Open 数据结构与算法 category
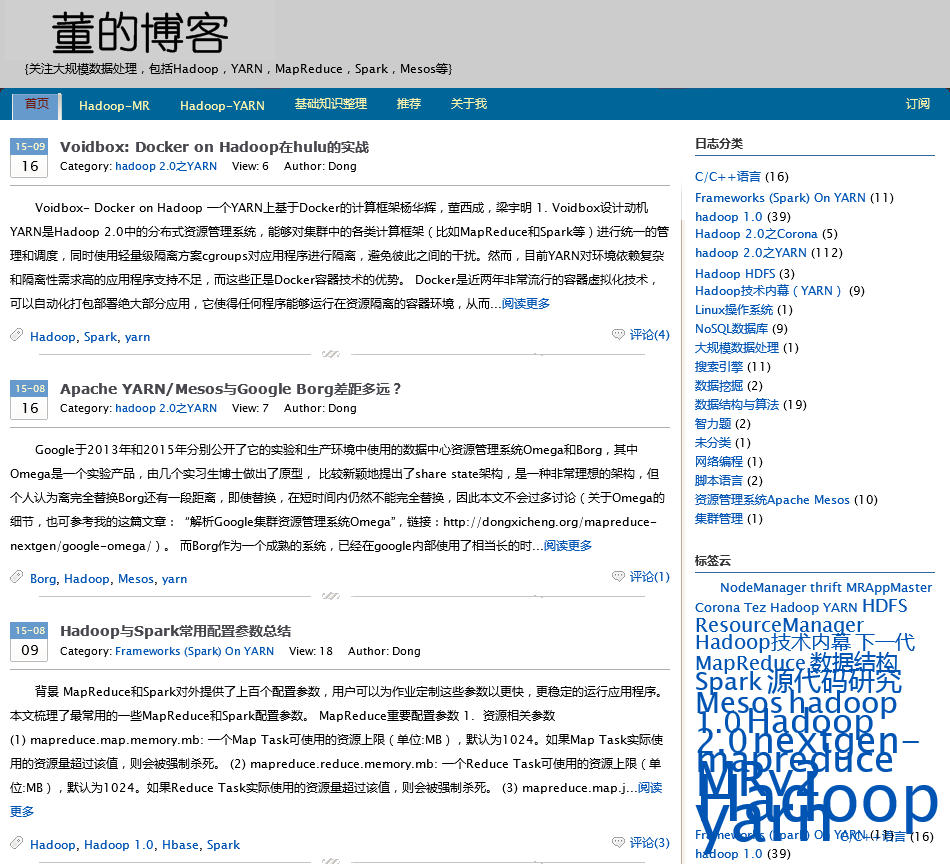 pyautogui.click(x=737, y=404)
